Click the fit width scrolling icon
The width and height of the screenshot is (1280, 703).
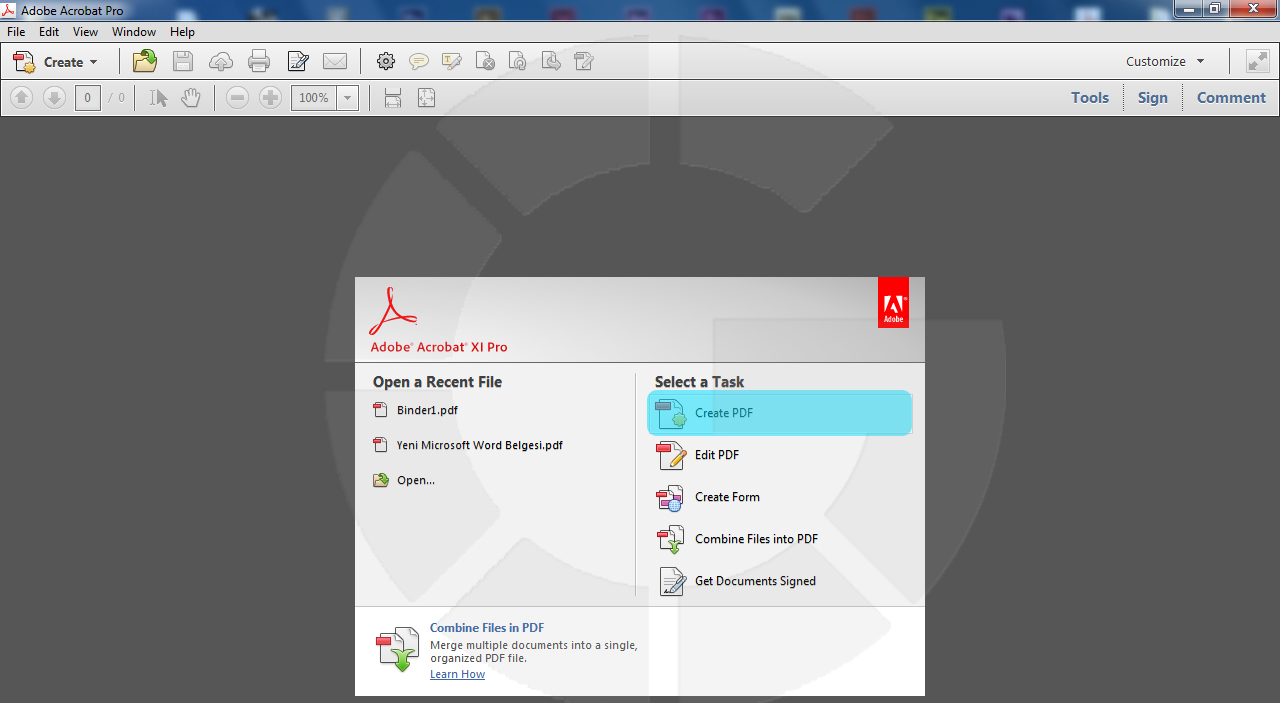coord(393,98)
